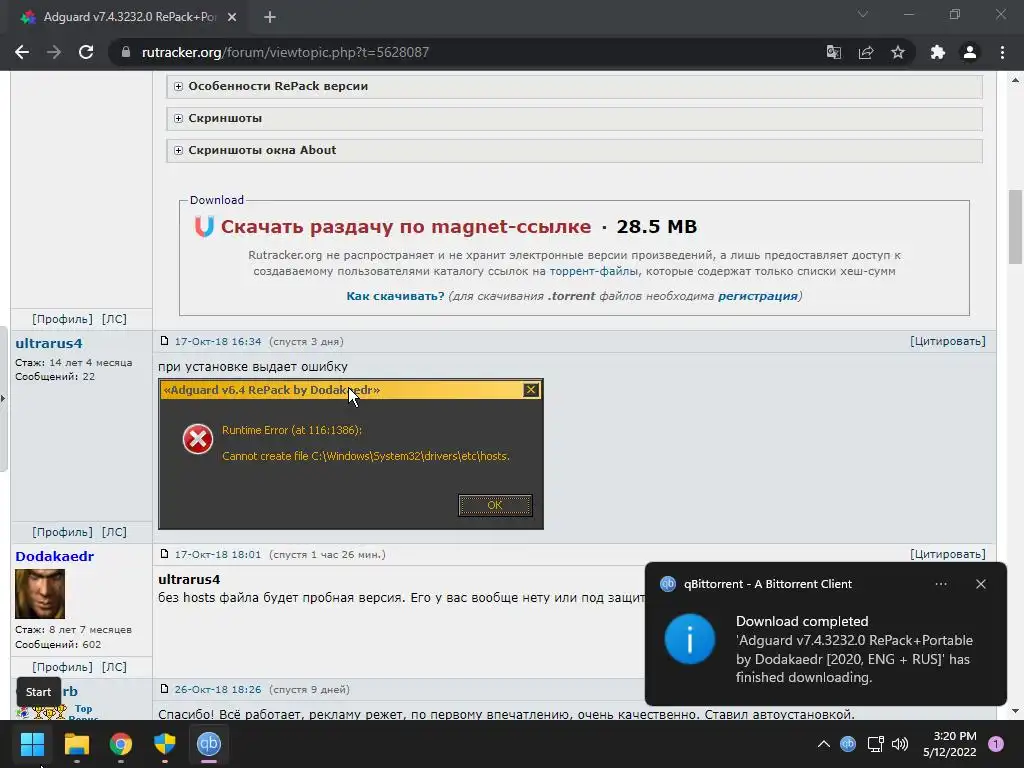Share this page icon

pos(866,52)
